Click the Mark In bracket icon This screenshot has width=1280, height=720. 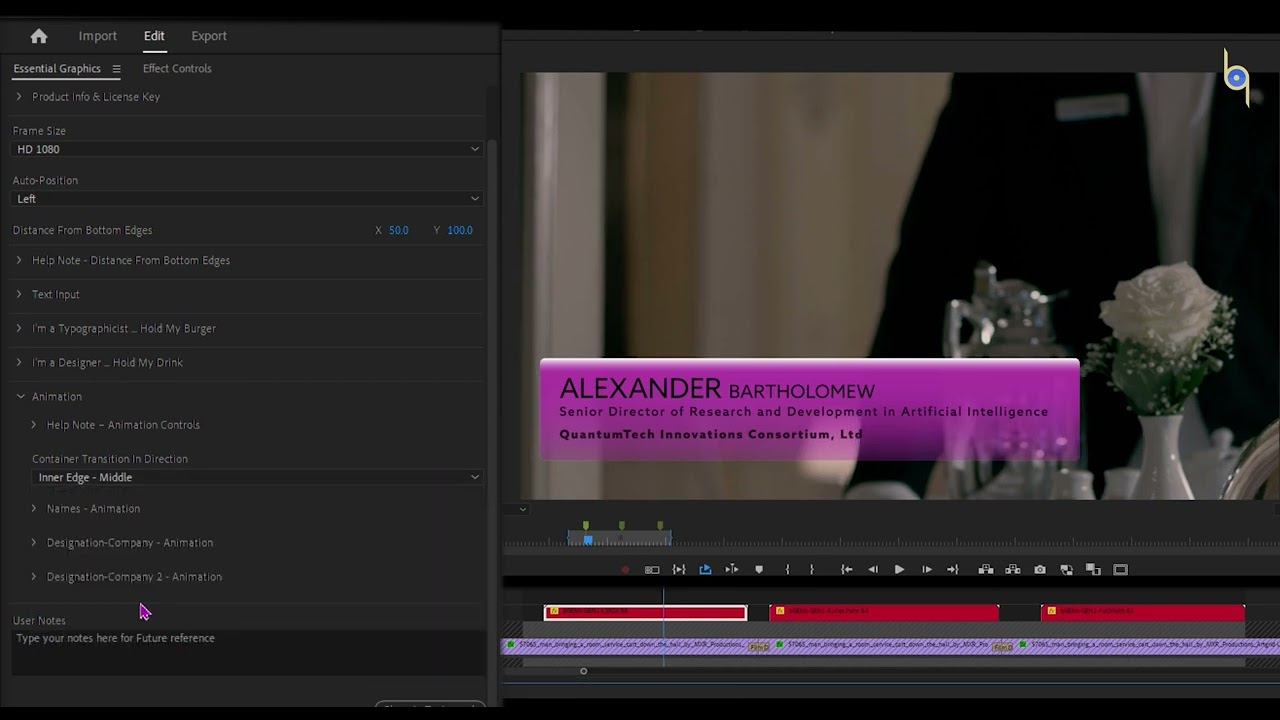tap(788, 570)
